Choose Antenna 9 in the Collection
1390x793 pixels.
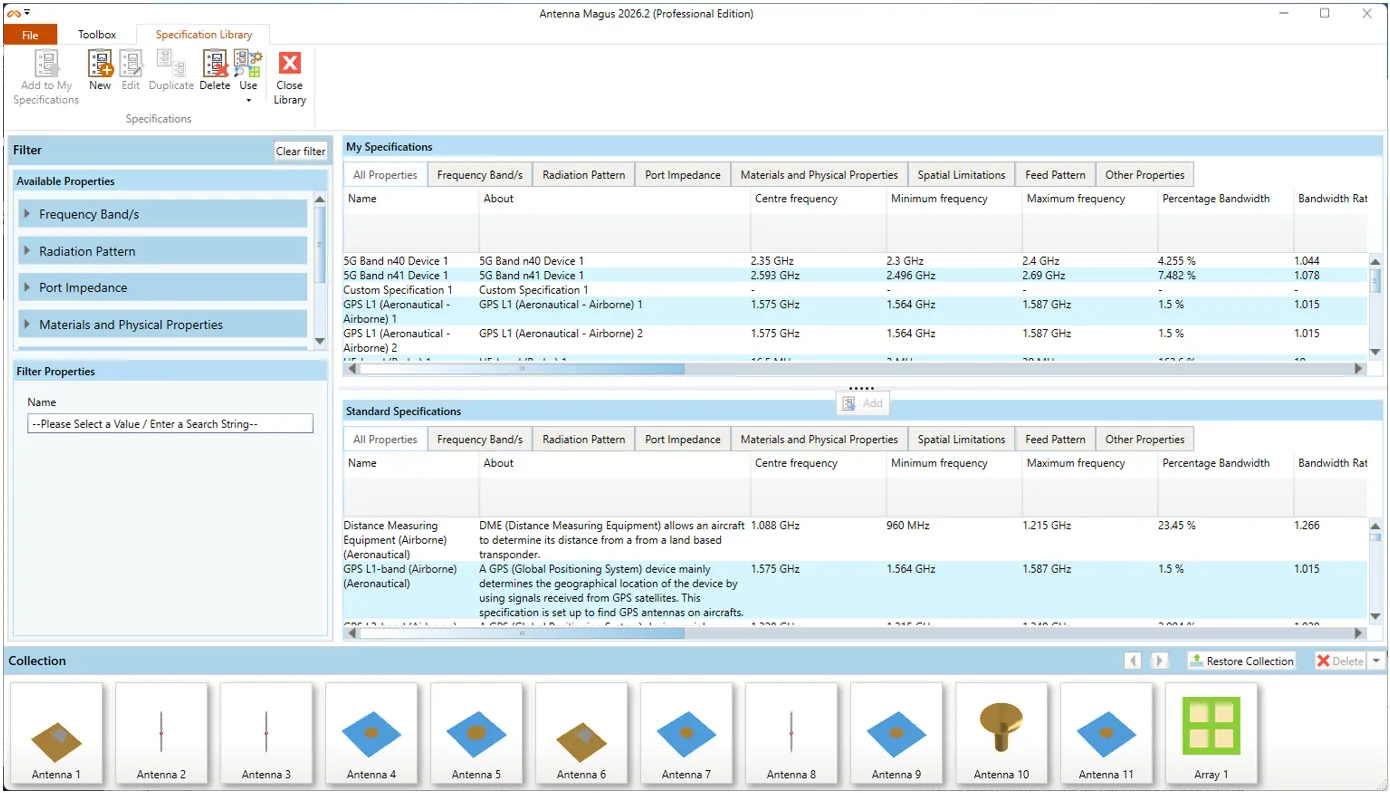pos(896,733)
